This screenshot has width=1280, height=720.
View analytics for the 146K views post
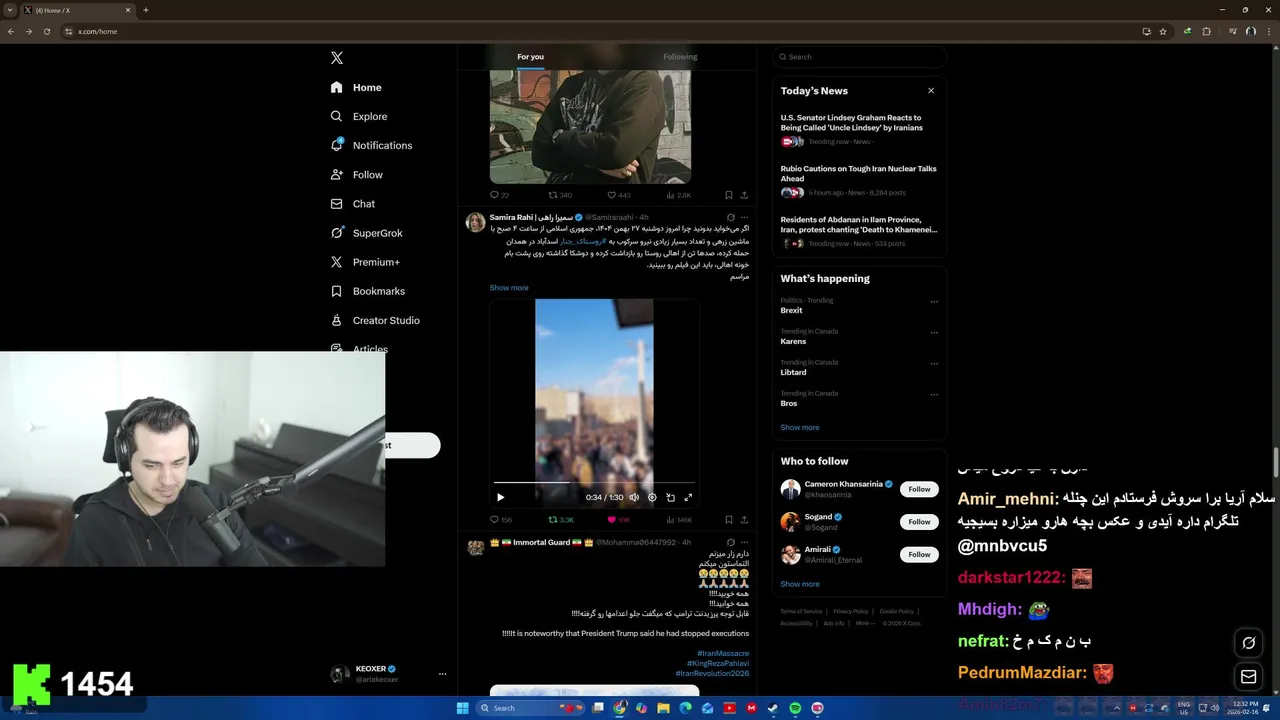[679, 520]
